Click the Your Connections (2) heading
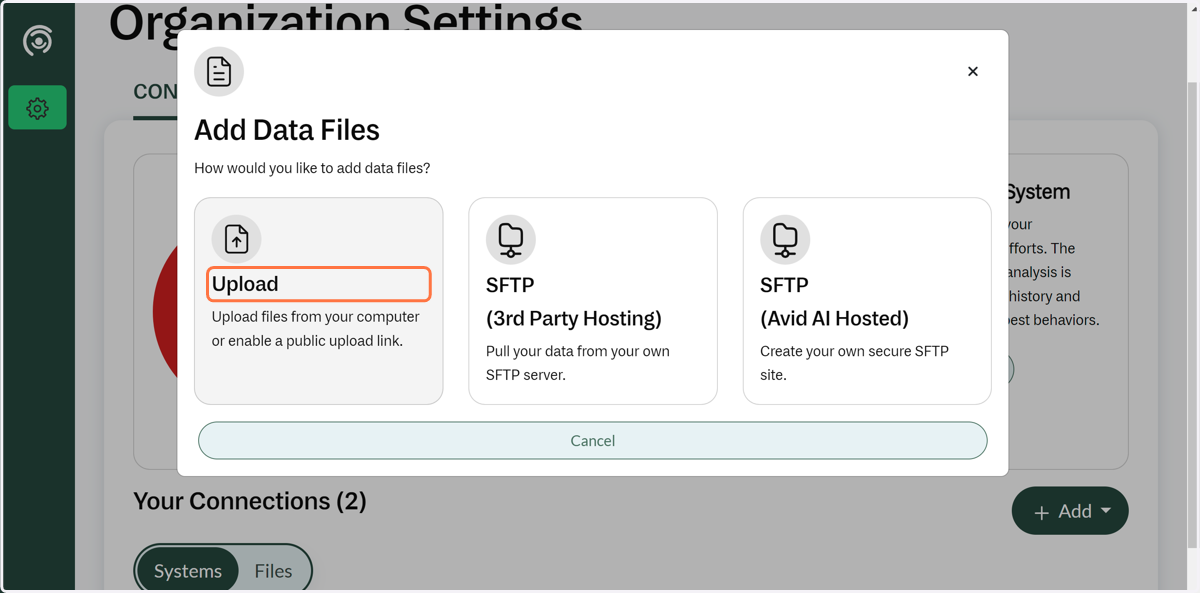The height and width of the screenshot is (593, 1200). coord(250,501)
